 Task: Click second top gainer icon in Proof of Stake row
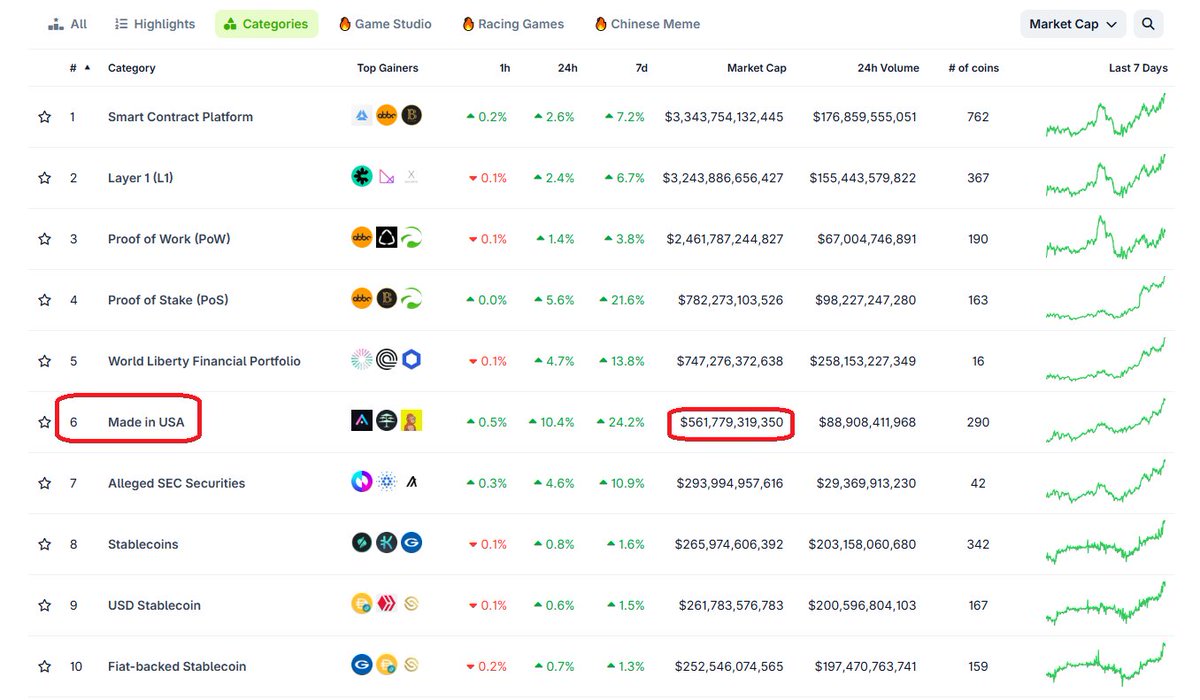pos(386,299)
